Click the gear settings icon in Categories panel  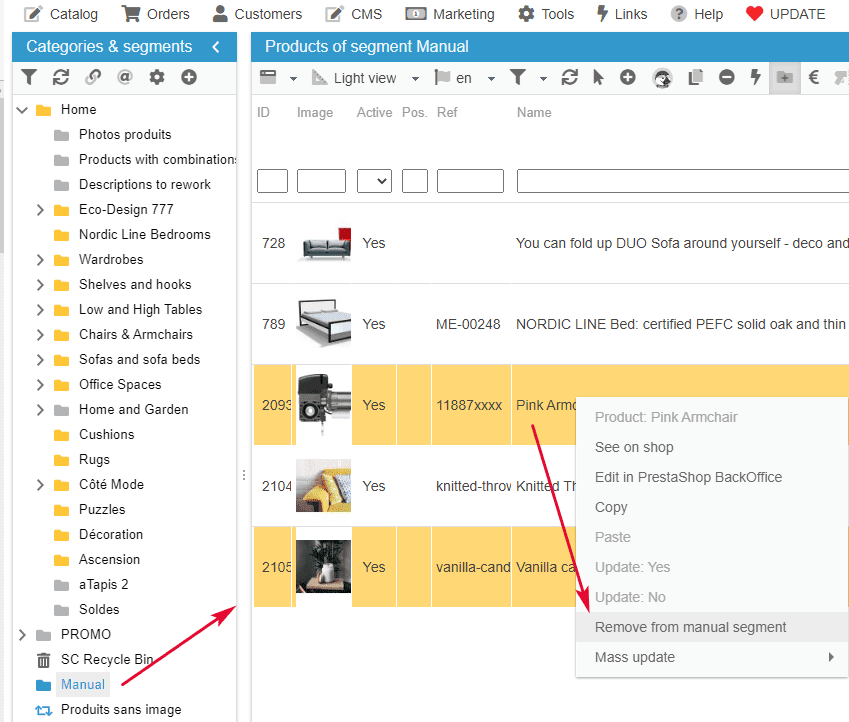(157, 77)
